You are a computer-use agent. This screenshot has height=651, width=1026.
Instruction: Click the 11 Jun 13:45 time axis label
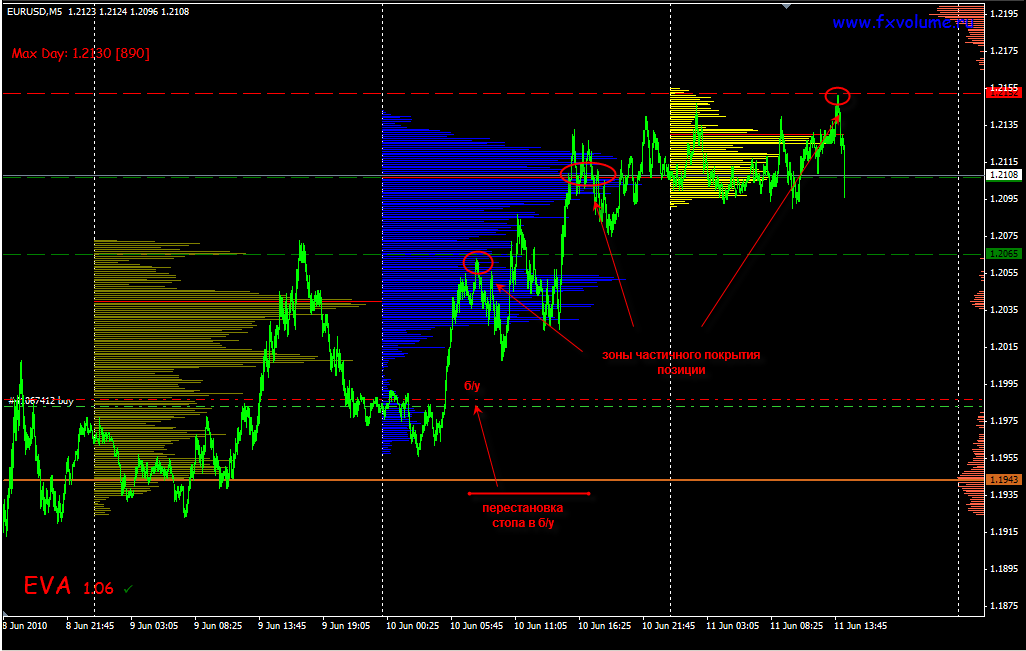click(860, 625)
